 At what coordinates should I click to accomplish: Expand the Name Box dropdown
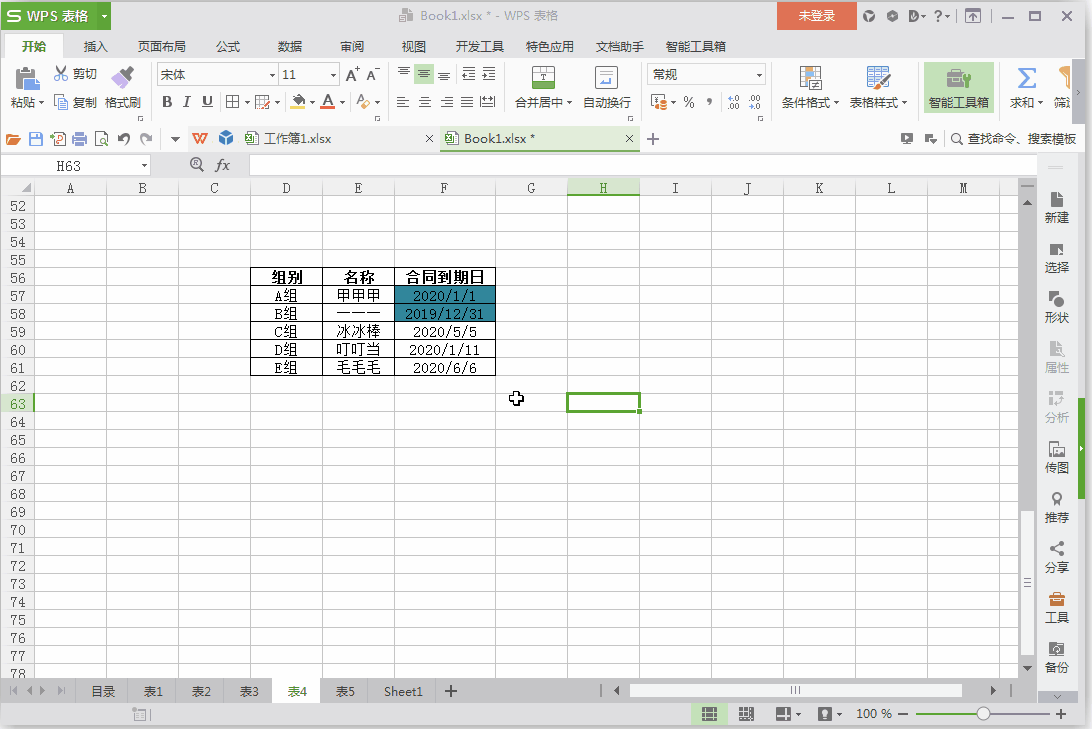click(144, 166)
